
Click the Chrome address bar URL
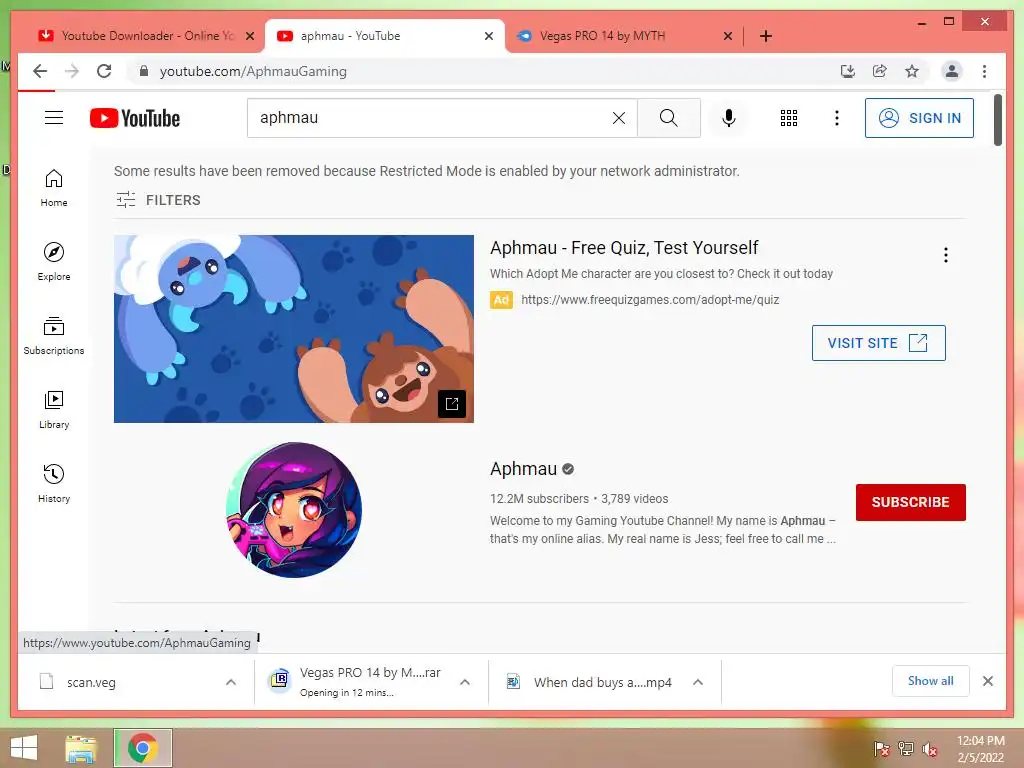(253, 71)
